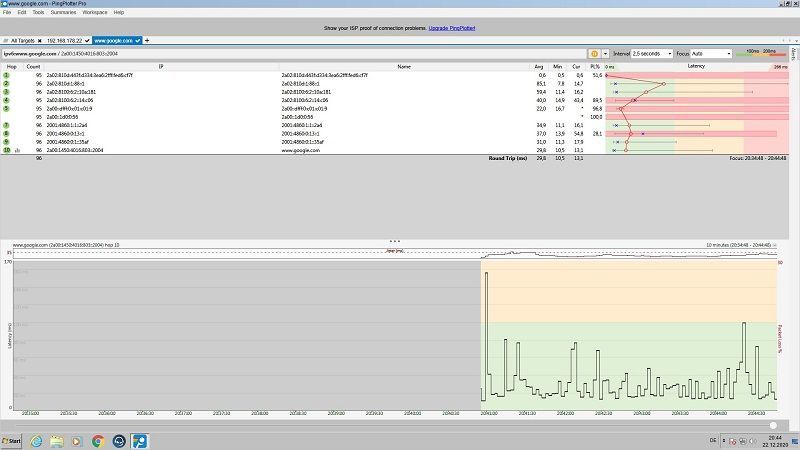Image resolution: width=800 pixels, height=450 pixels.
Task: Click the system tray volume icon
Action: pyautogui.click(x=753, y=441)
